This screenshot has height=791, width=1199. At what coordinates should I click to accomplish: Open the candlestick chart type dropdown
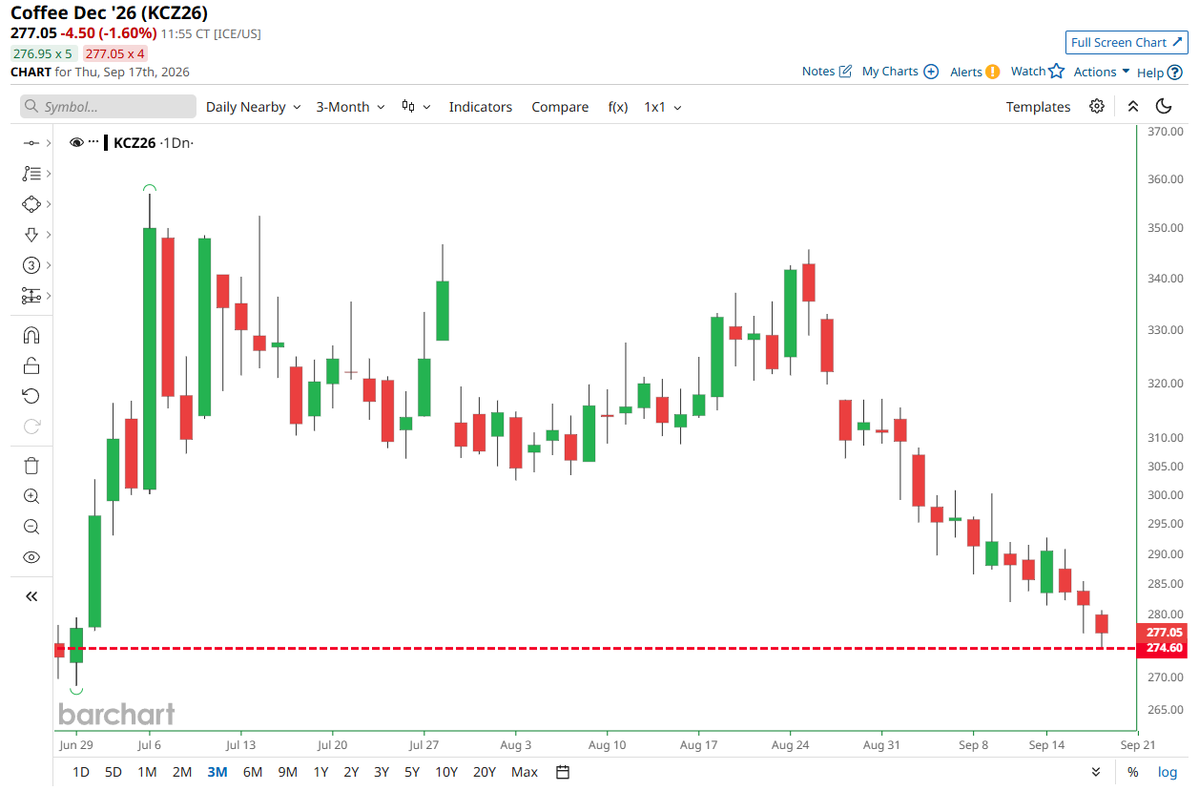416,107
